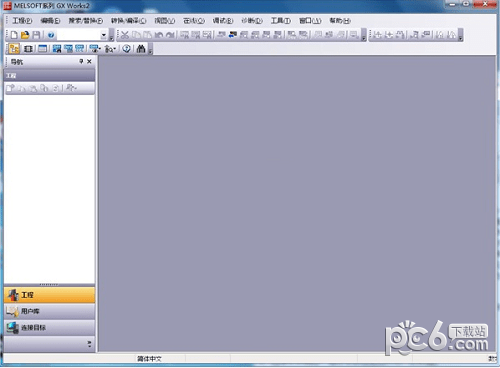Screen dimensions: 500x368
Task: Close the navigation panel
Action: click(89, 61)
